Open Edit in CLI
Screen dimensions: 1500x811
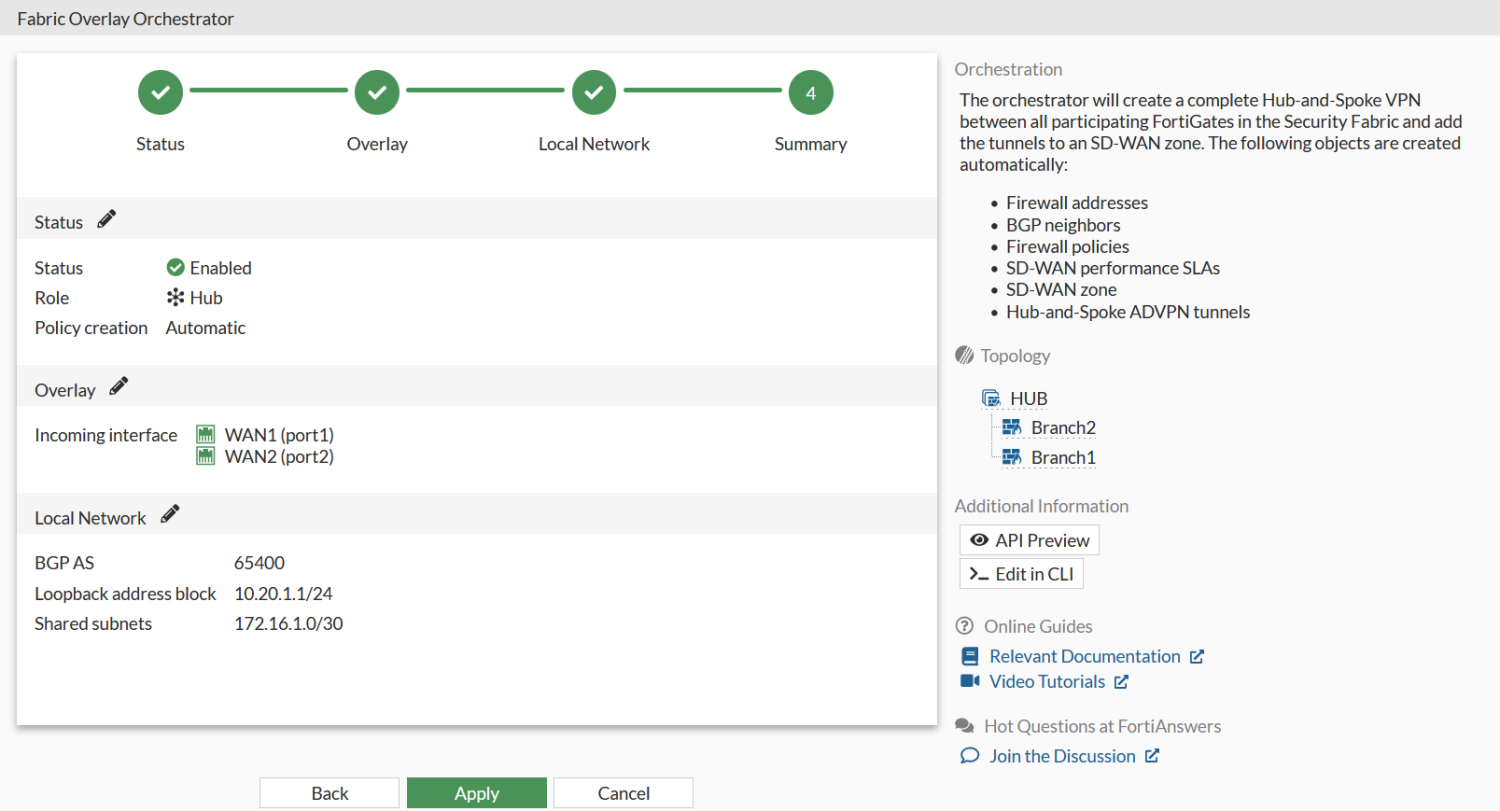click(1021, 574)
